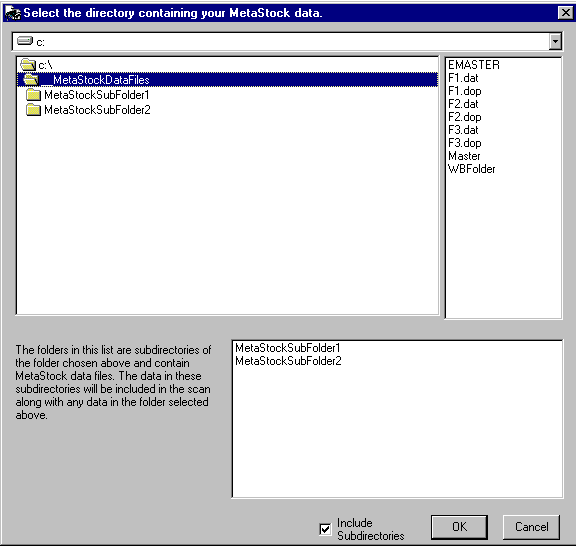576x548 pixels.
Task: Open the drive selection dropdown arrow
Action: 555,42
